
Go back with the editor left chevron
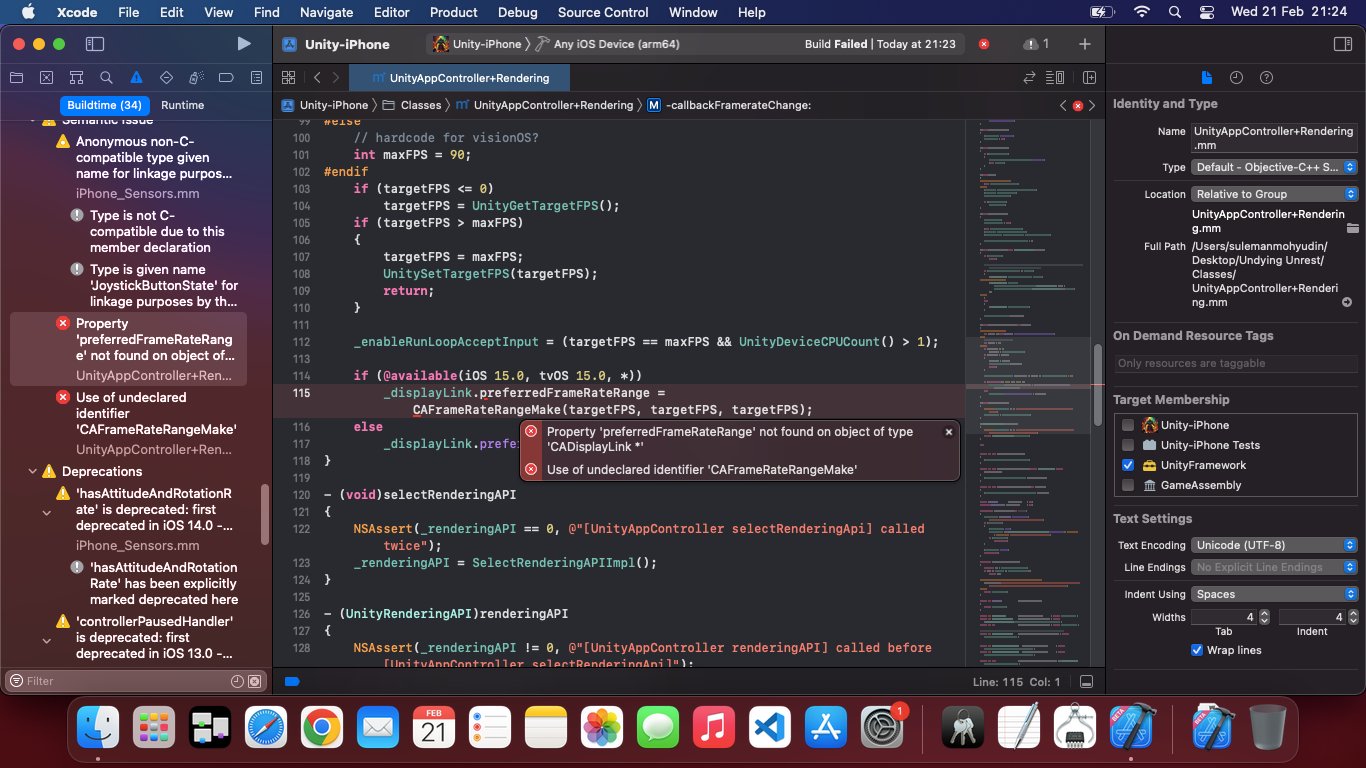click(x=317, y=78)
